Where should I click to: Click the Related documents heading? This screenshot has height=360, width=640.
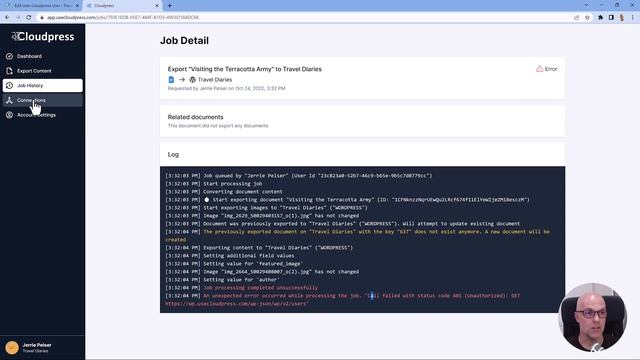click(x=196, y=117)
